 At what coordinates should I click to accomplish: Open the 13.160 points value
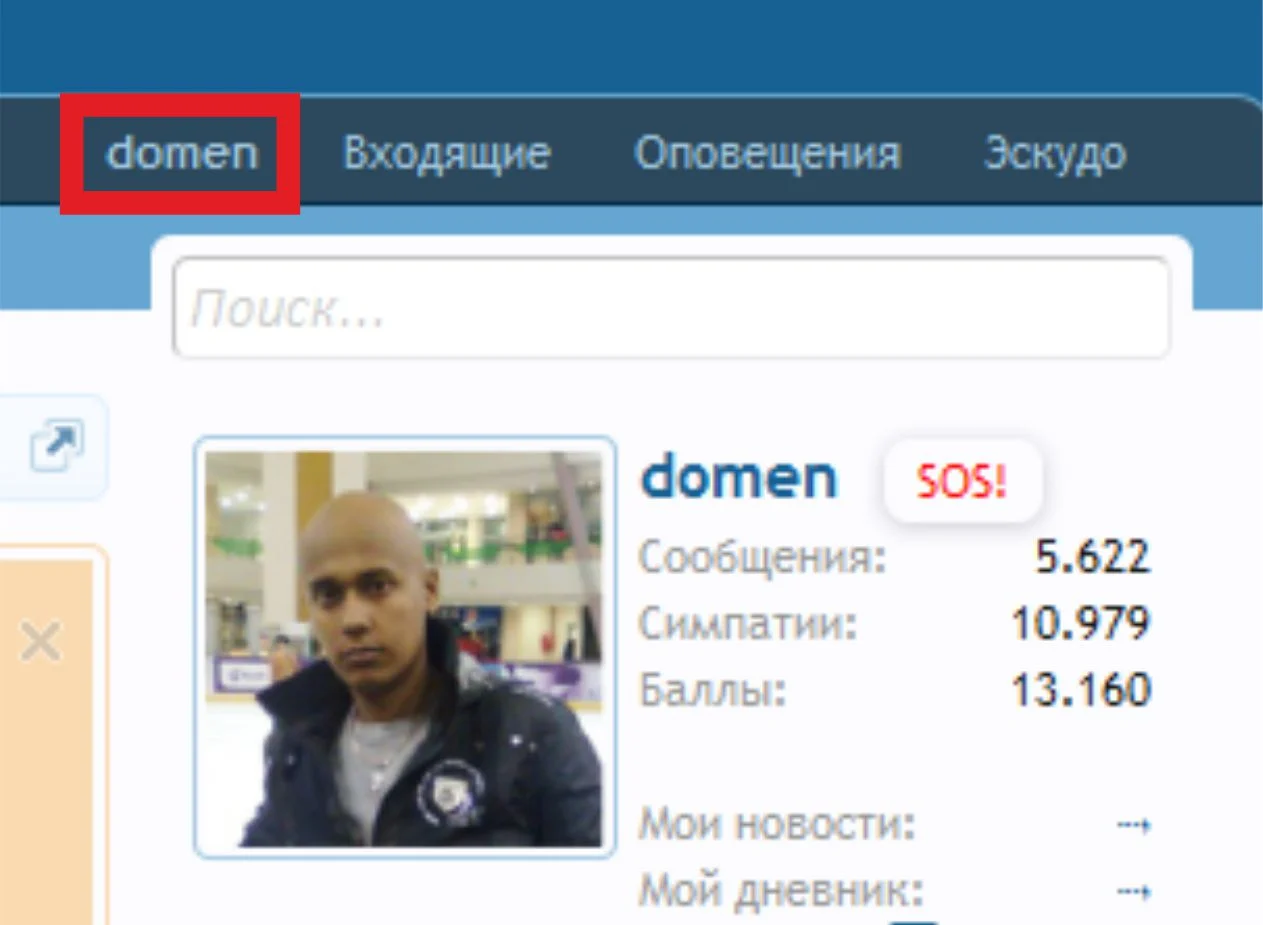click(1081, 691)
